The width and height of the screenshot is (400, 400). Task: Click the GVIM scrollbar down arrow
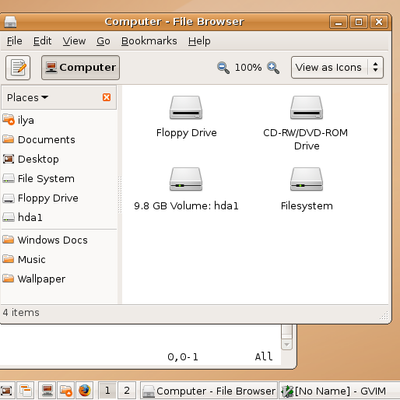(287, 344)
